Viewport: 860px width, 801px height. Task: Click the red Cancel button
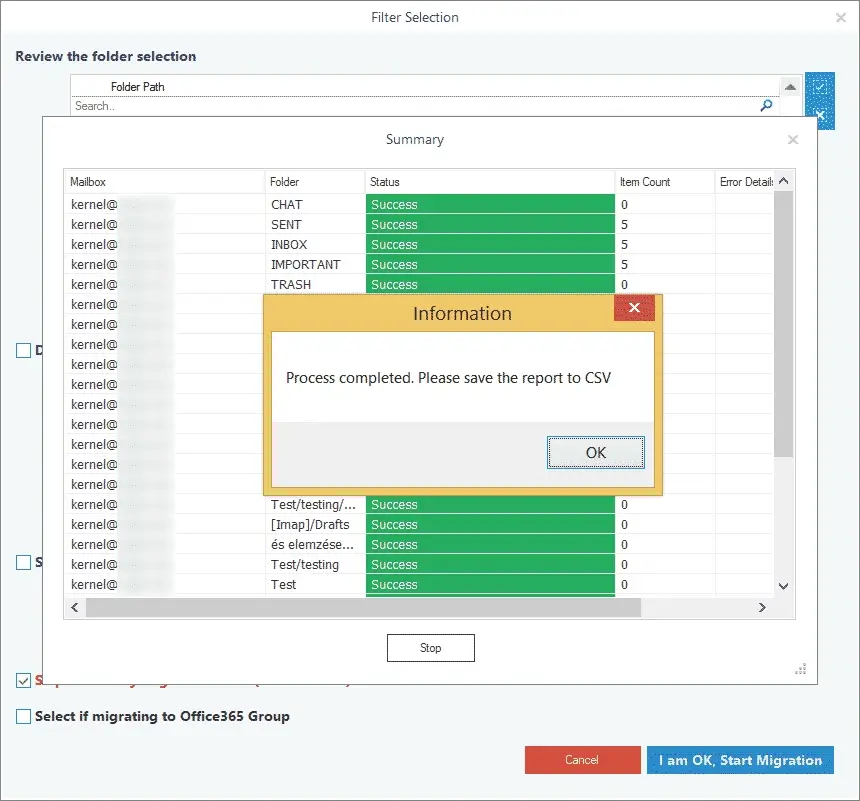[582, 760]
